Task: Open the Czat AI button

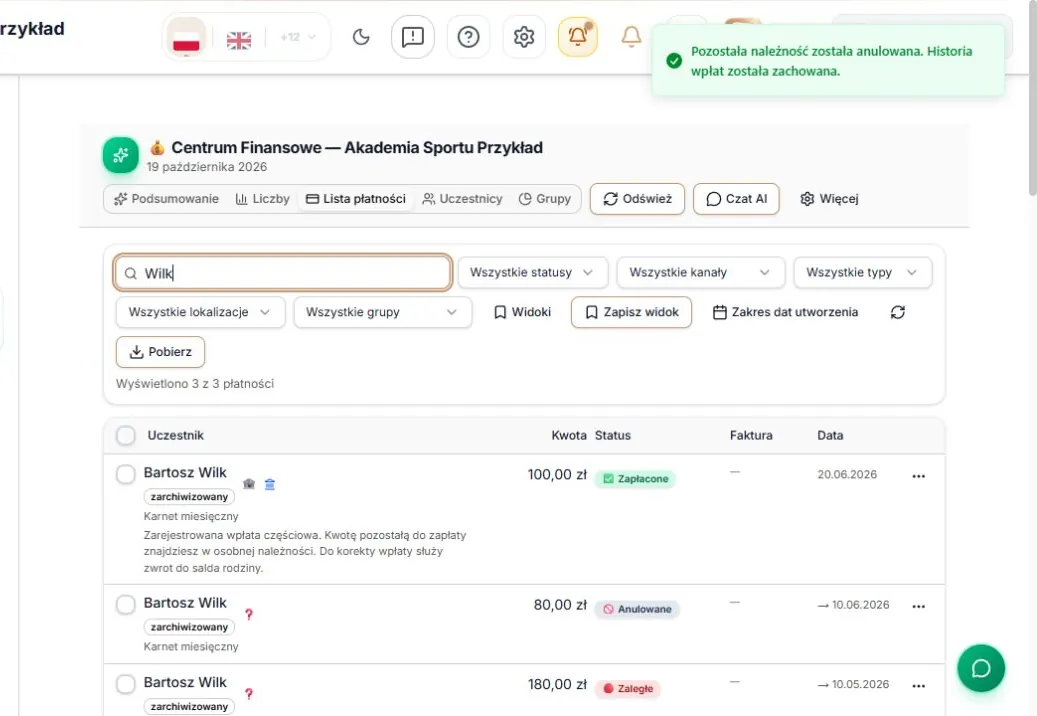Action: (736, 199)
